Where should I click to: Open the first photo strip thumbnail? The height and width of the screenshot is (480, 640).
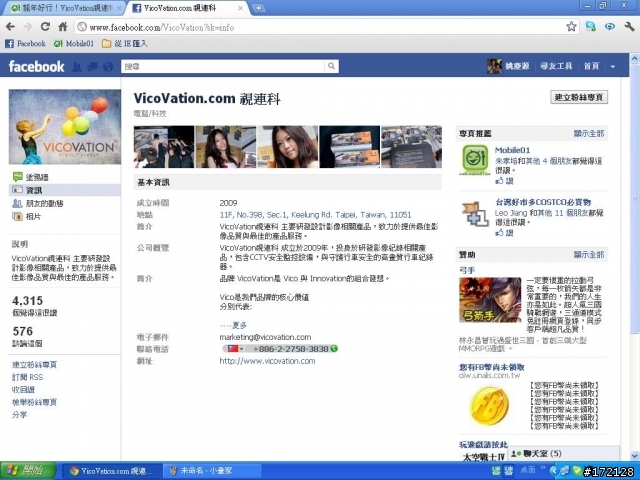164,147
